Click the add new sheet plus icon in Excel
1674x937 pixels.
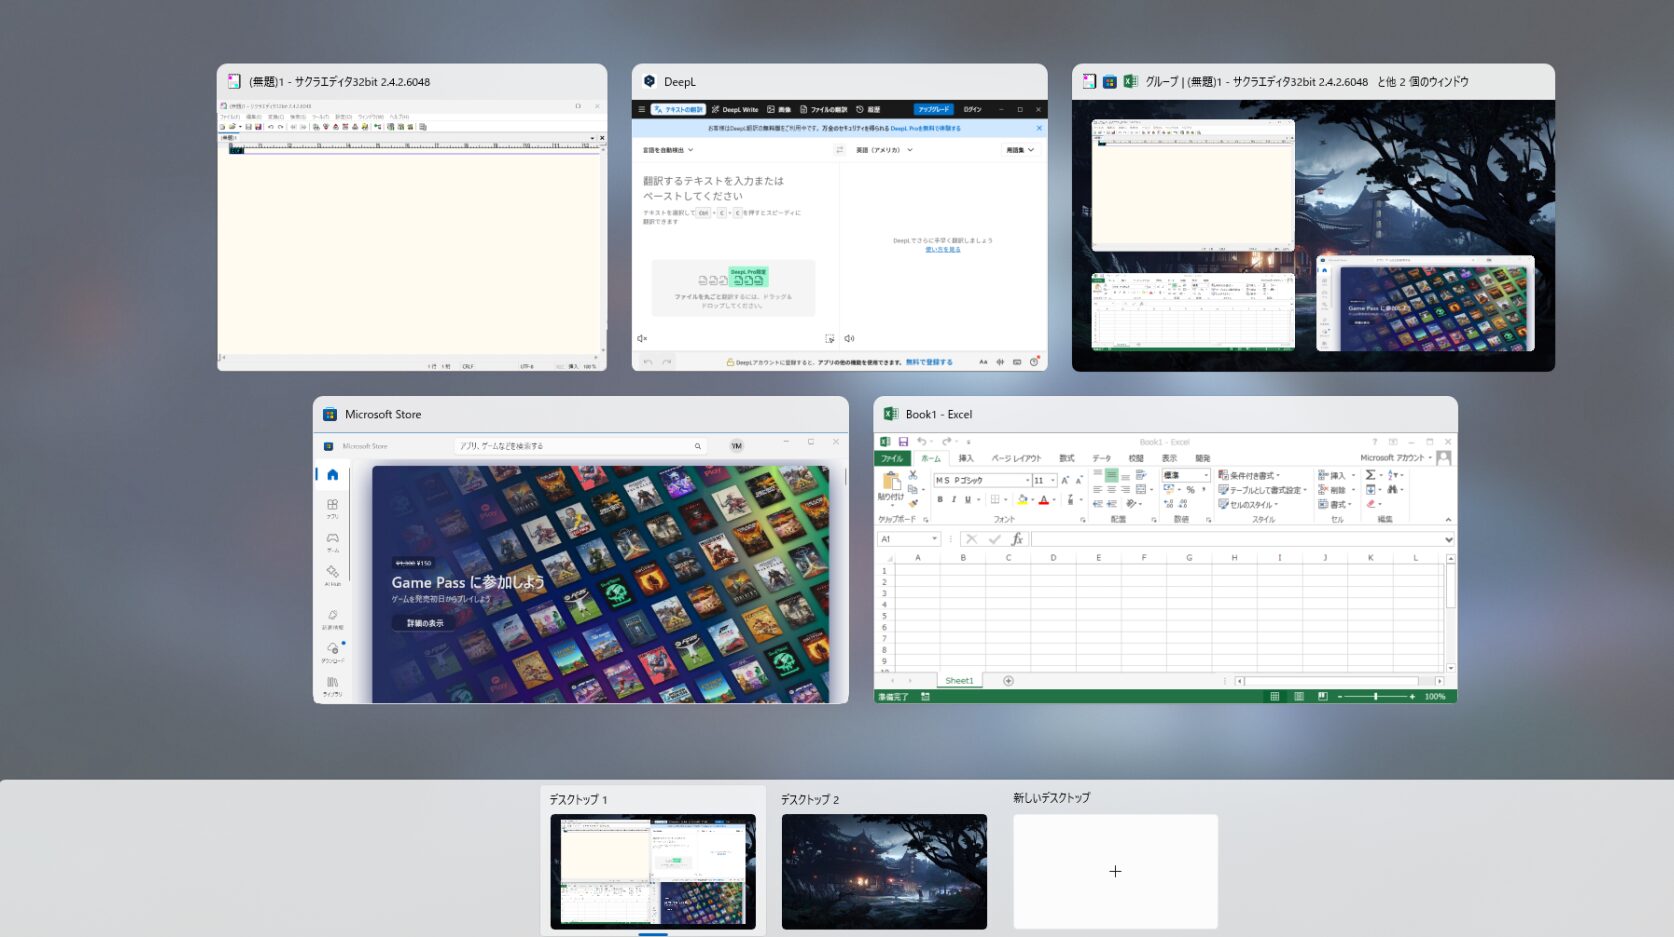pos(1008,681)
